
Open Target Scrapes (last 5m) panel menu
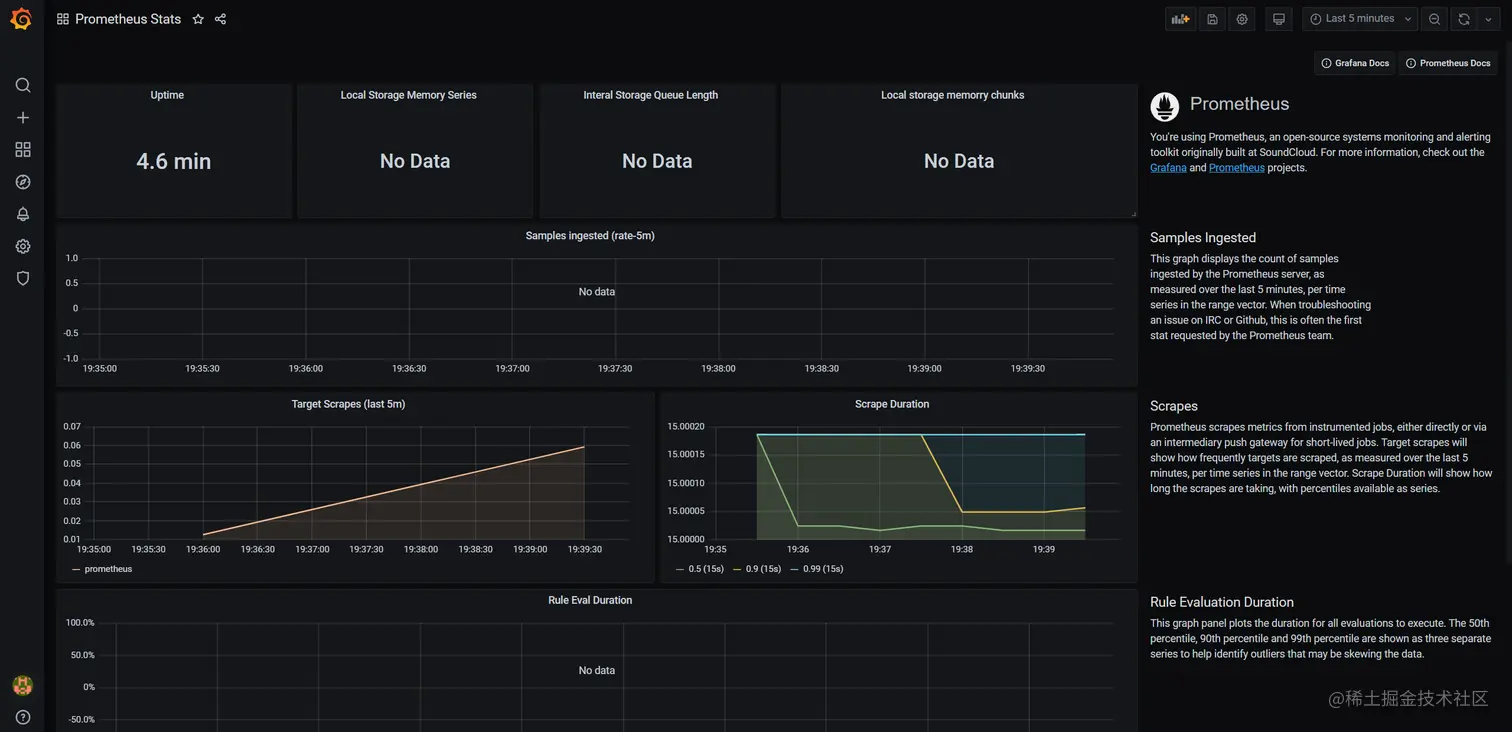point(348,404)
